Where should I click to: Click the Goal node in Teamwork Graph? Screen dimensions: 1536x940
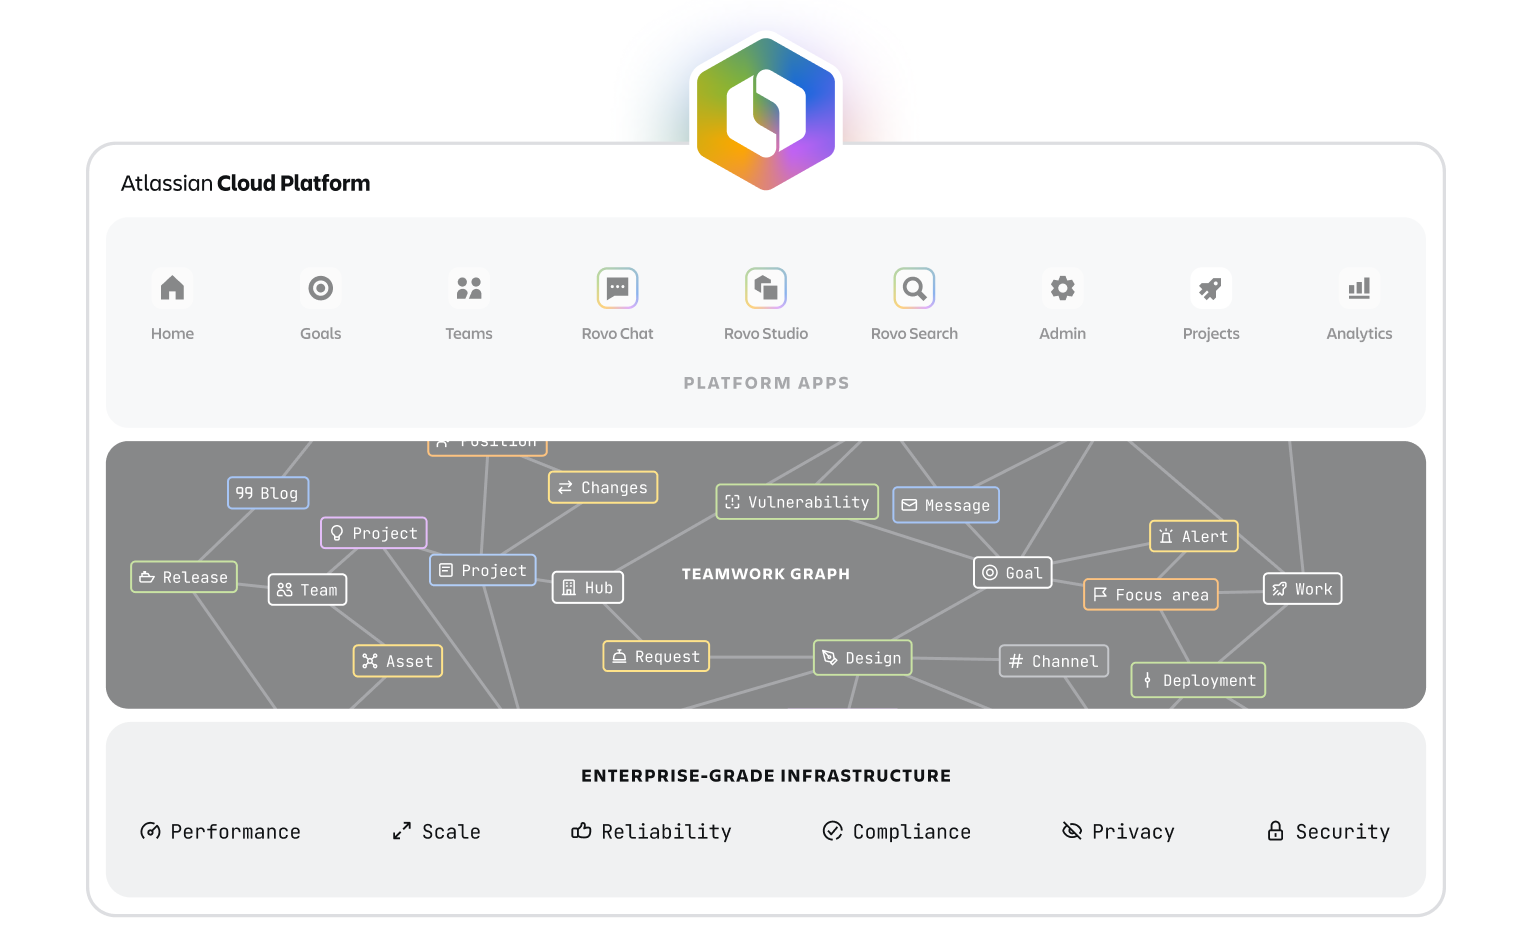(1012, 573)
